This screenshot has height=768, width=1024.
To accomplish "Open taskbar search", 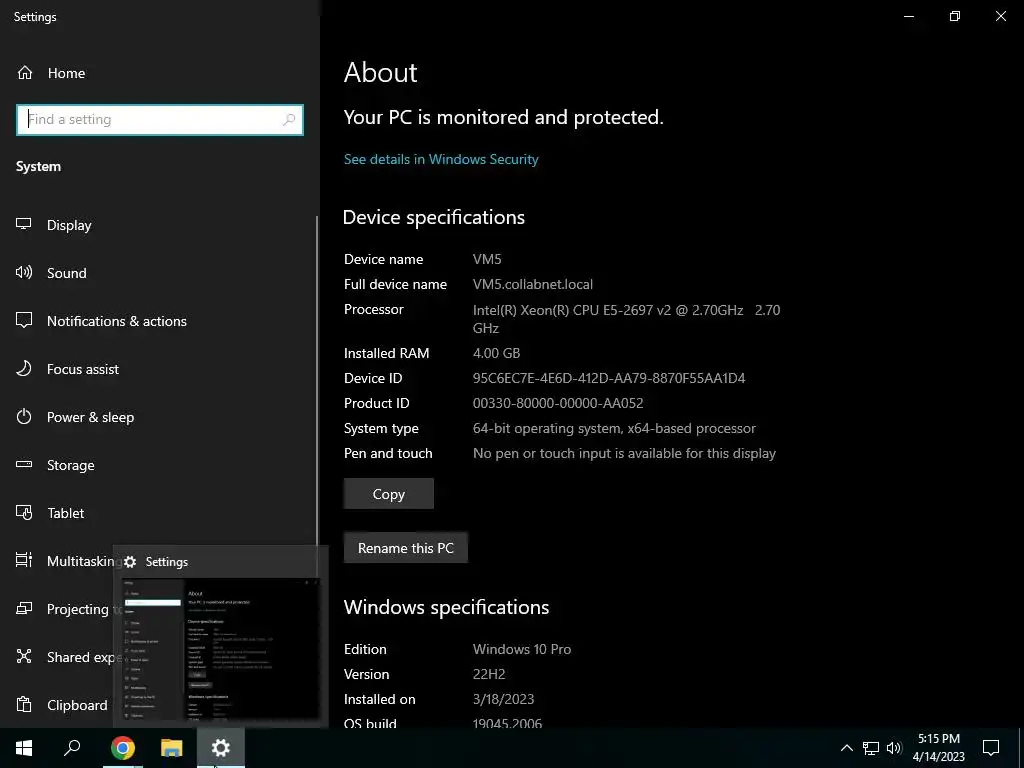I will click(72, 748).
